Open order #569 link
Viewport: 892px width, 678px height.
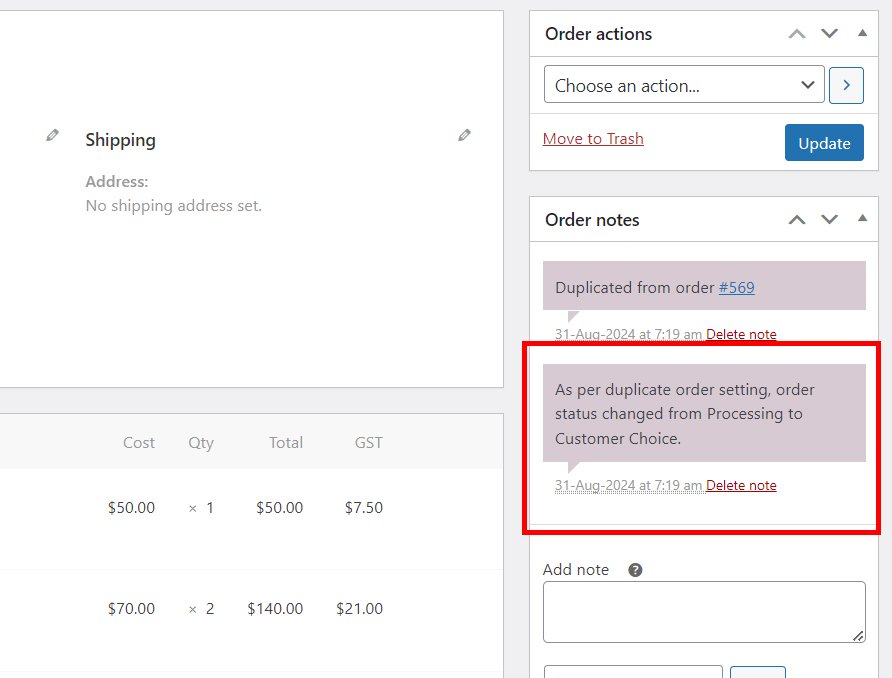(737, 287)
